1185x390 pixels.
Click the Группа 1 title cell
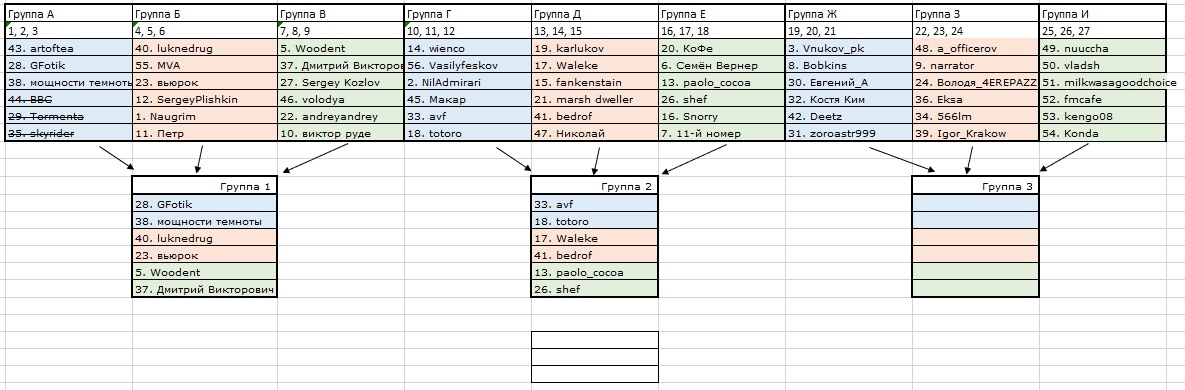[x=204, y=186]
